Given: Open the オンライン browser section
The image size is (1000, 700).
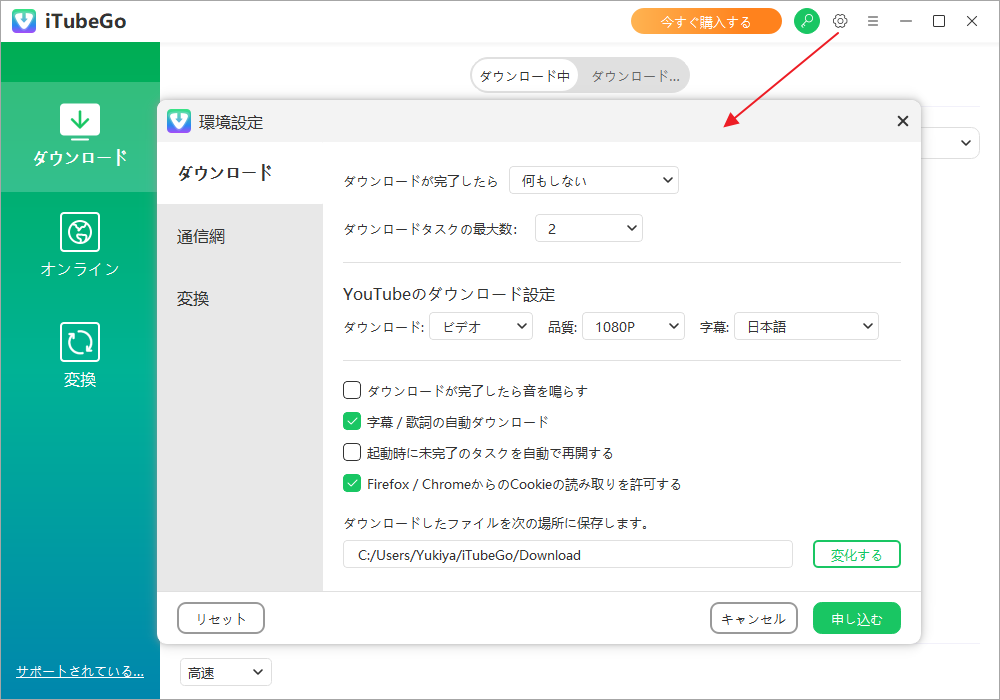Looking at the screenshot, I should point(80,245).
